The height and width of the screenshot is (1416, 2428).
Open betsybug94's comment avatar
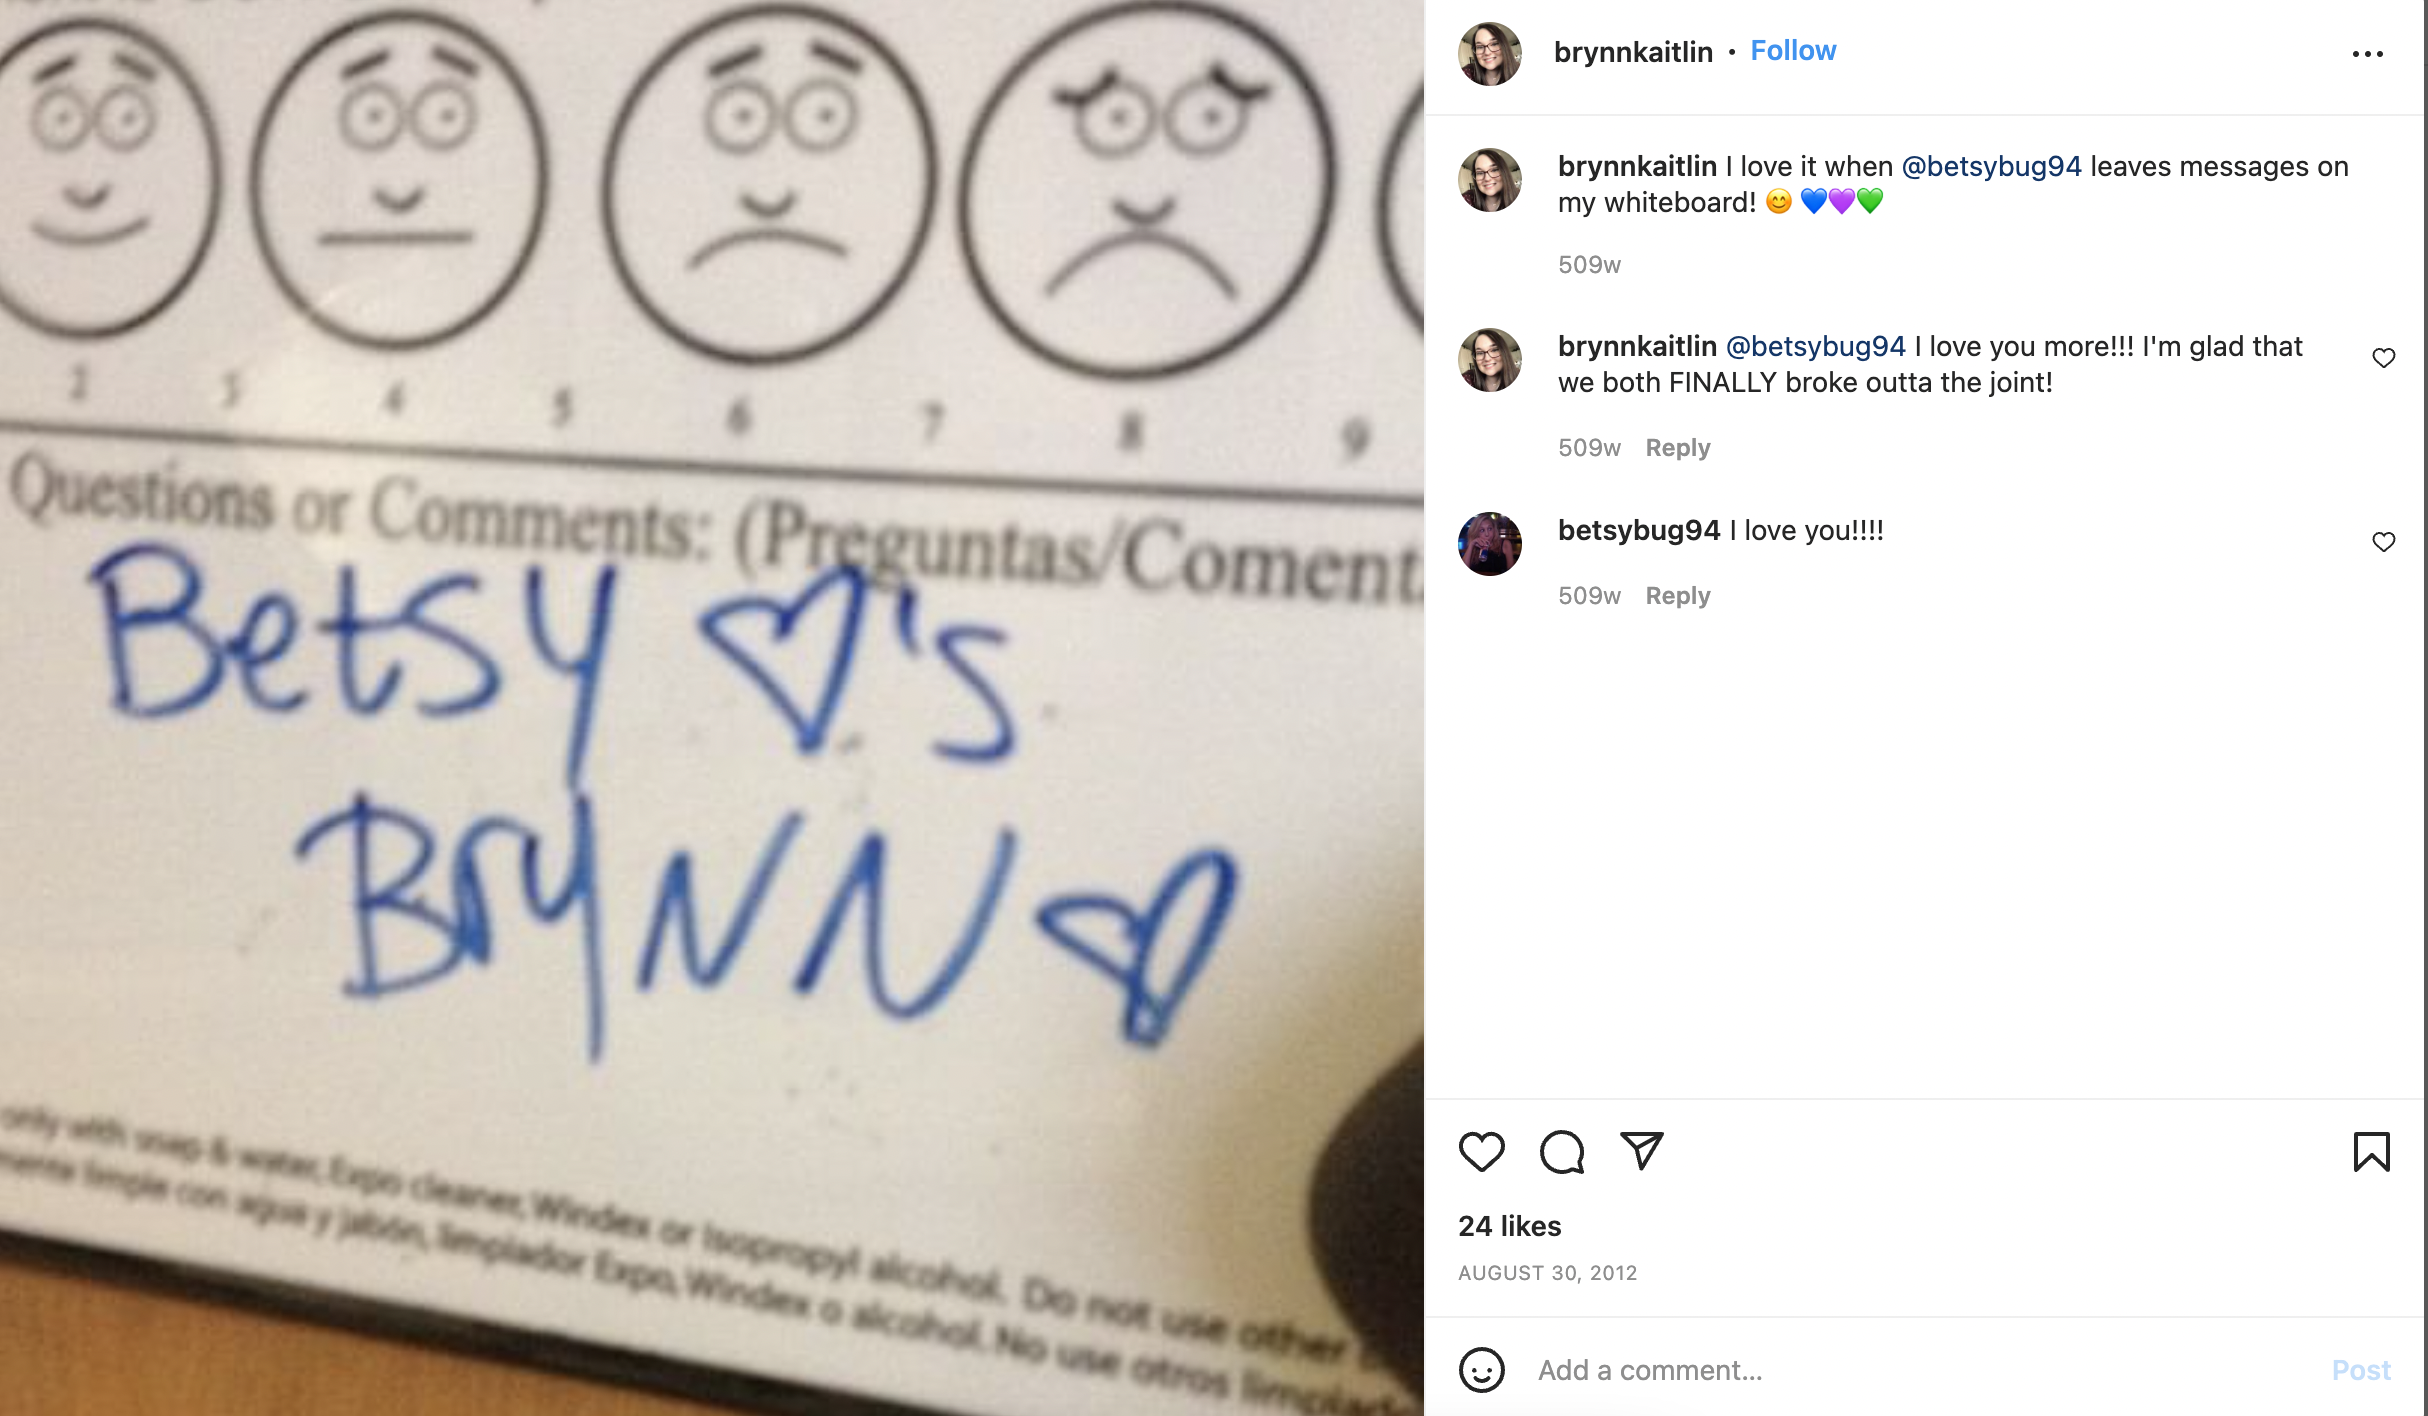point(1489,544)
